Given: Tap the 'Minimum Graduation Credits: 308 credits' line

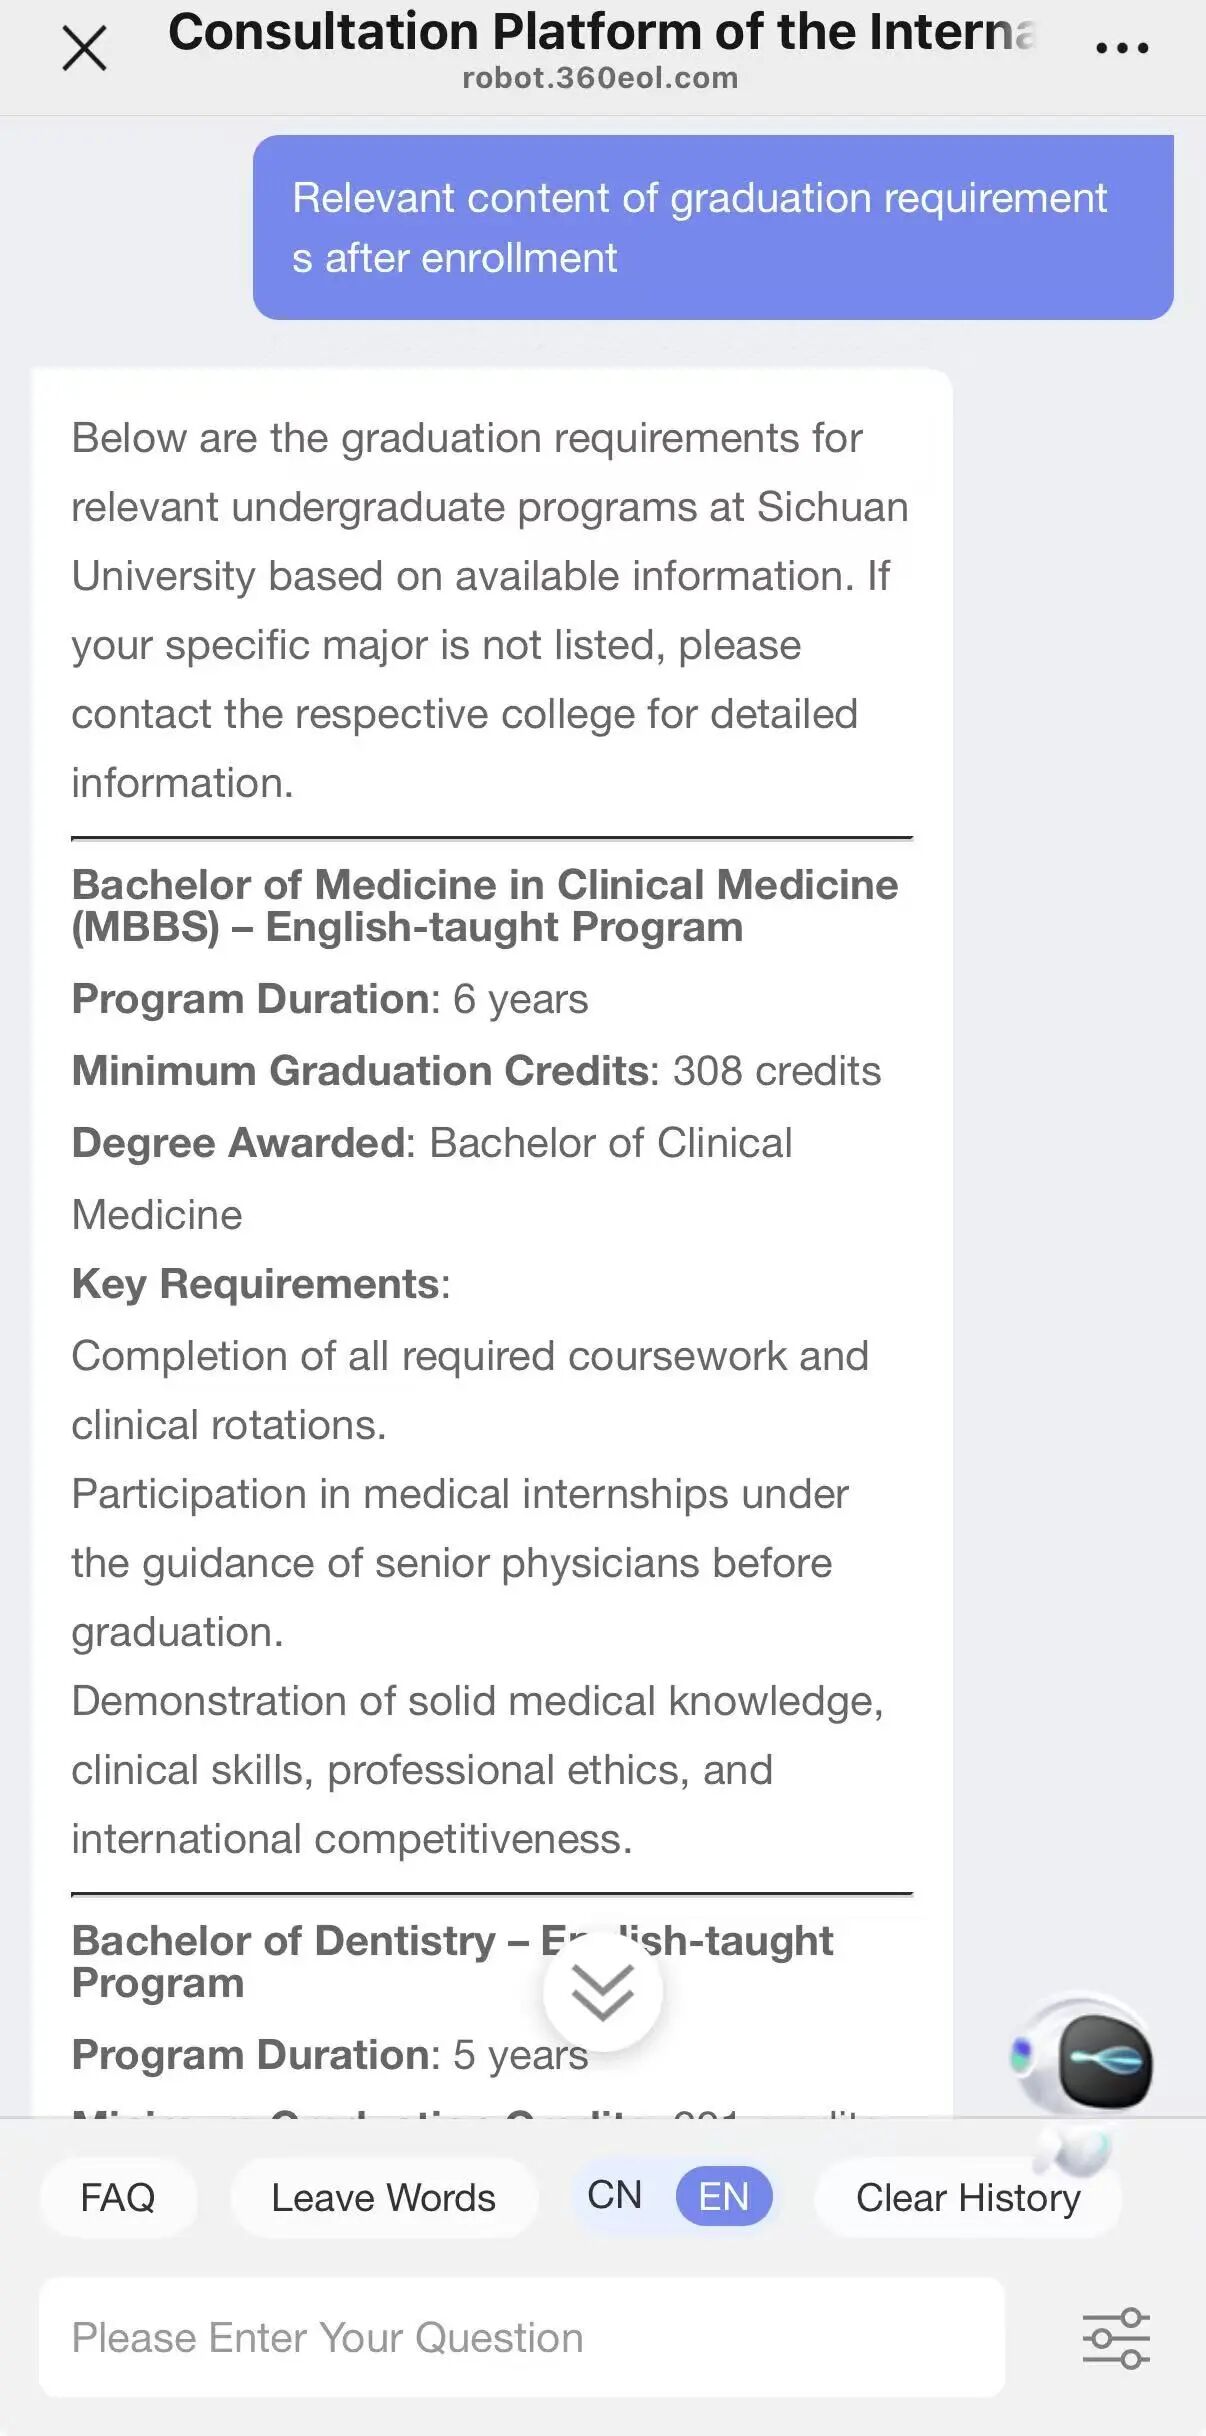Looking at the screenshot, I should (476, 1071).
